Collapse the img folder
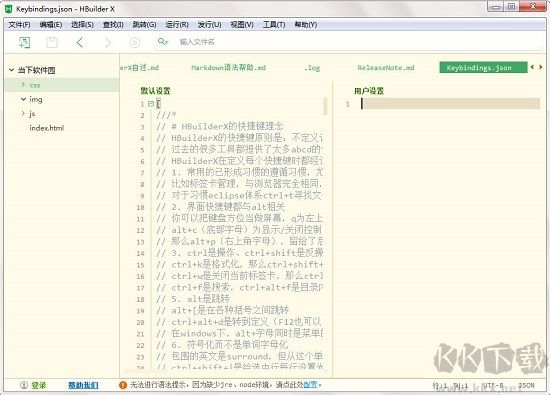Viewport: 550px width, 395px height. tap(23, 99)
